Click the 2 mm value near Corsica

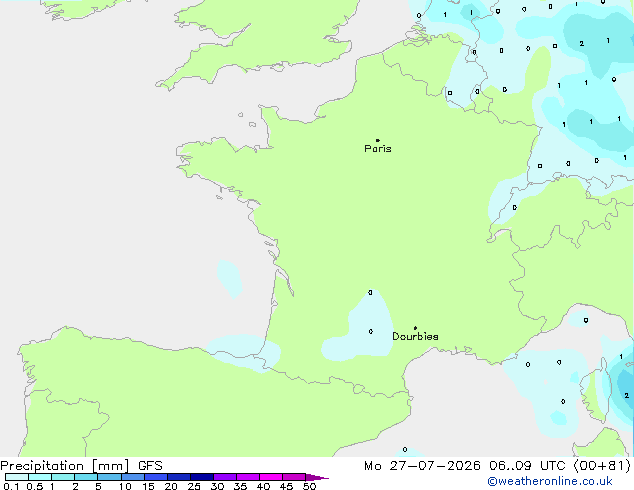coord(626,395)
